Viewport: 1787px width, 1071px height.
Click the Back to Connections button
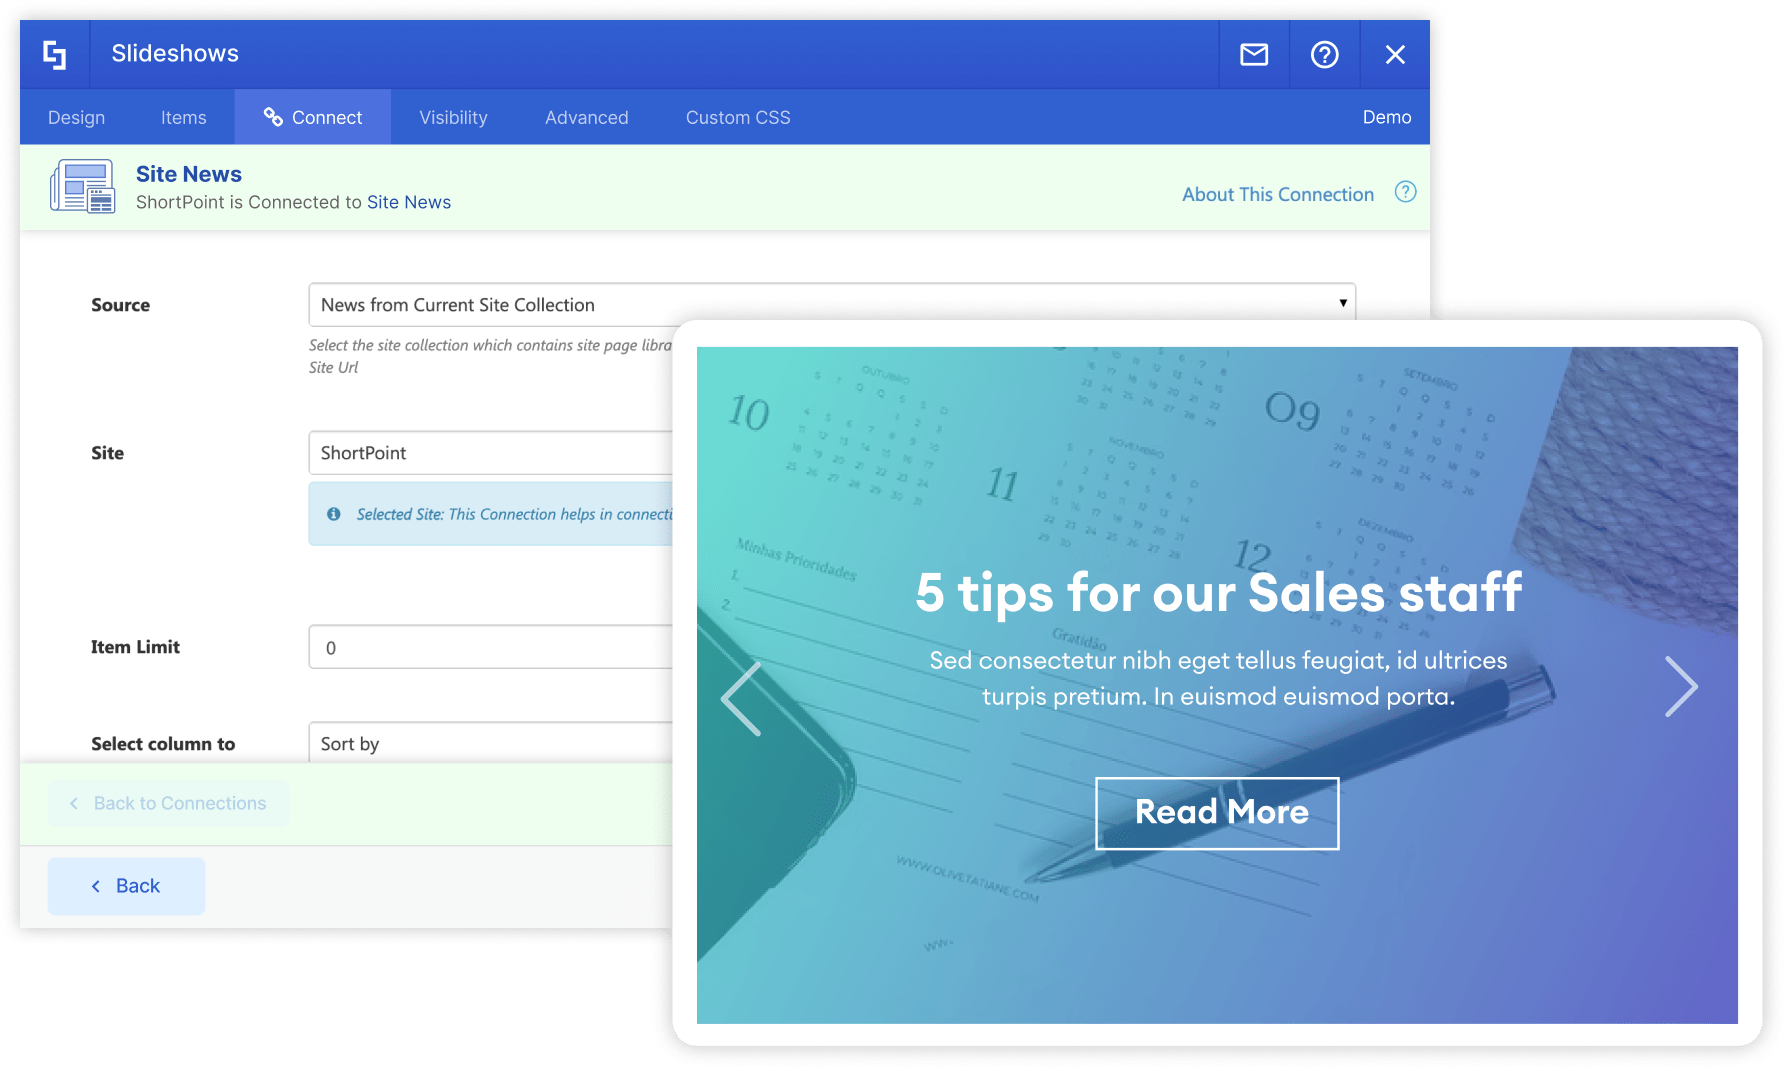pyautogui.click(x=168, y=803)
